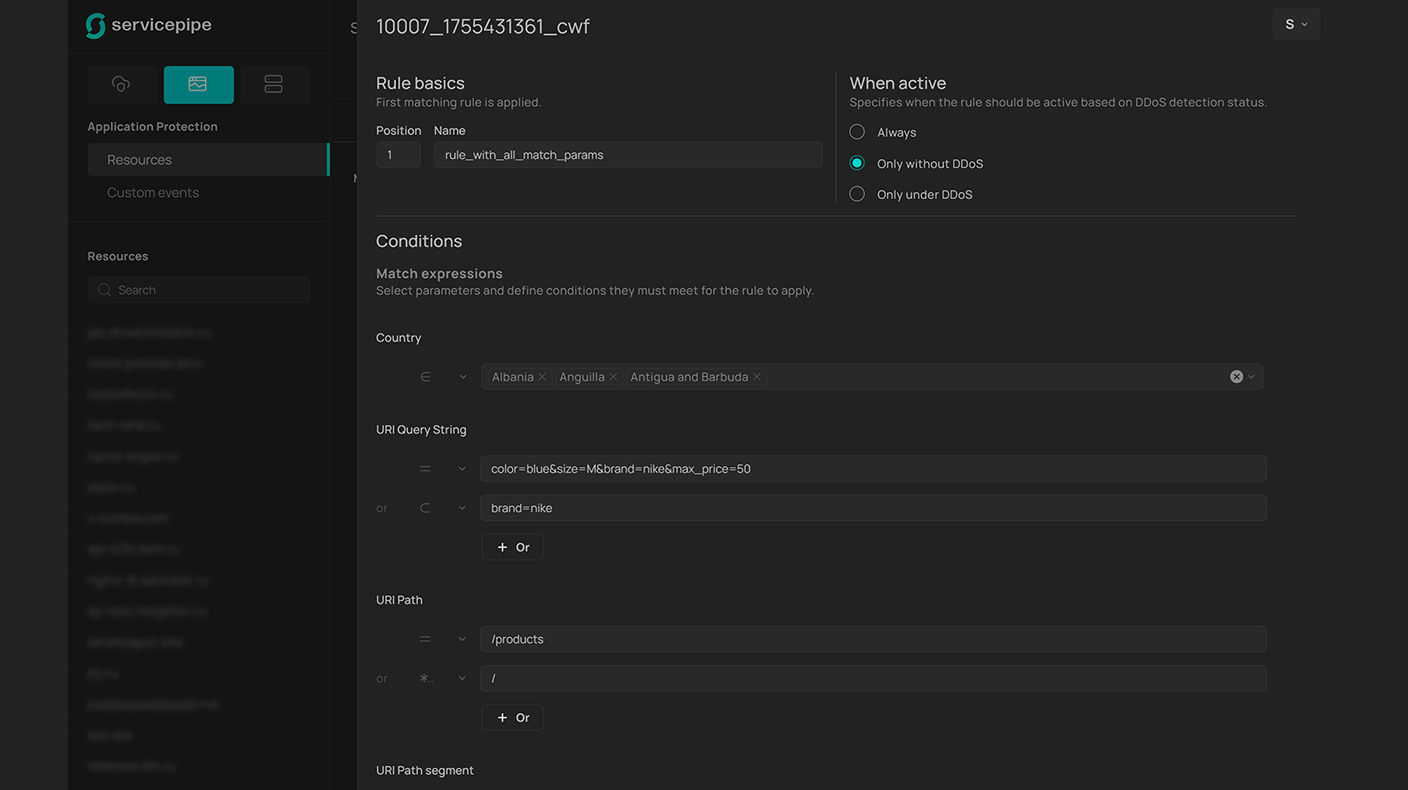Select the Only without DDoS option
The height and width of the screenshot is (790, 1408).
click(x=857, y=163)
